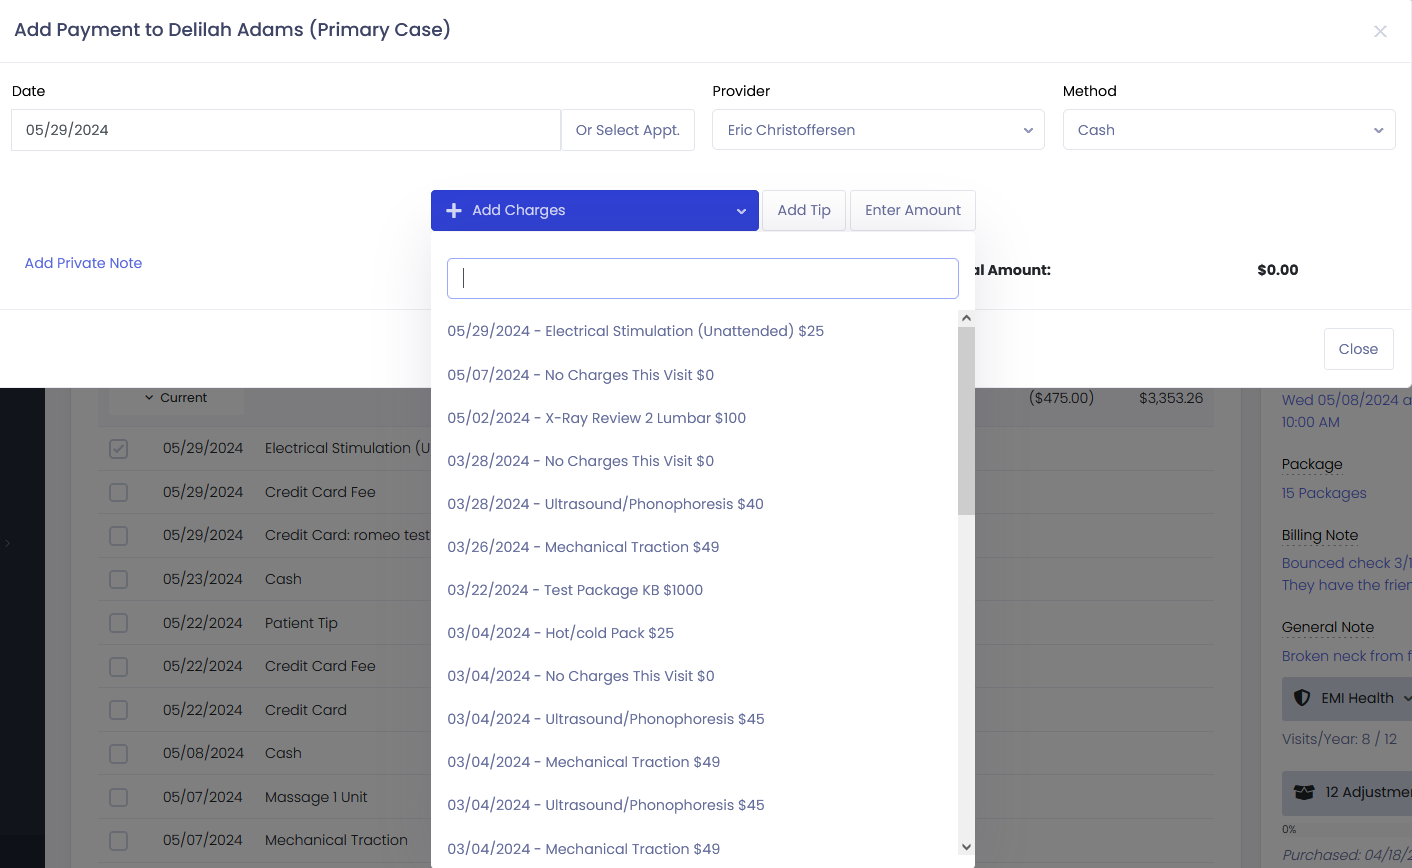Click the box icon beside 12 Adjustments

coord(1304,792)
